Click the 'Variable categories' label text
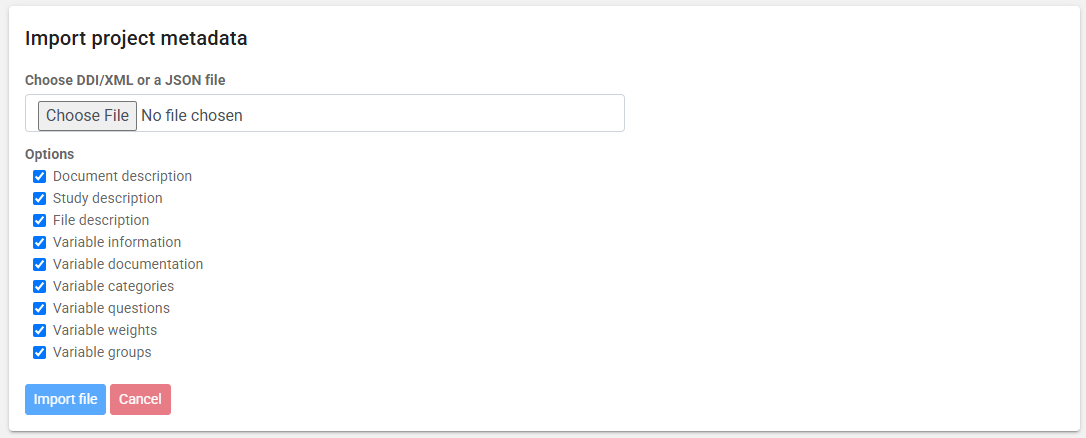Image resolution: width=1086 pixels, height=438 pixels. (113, 286)
